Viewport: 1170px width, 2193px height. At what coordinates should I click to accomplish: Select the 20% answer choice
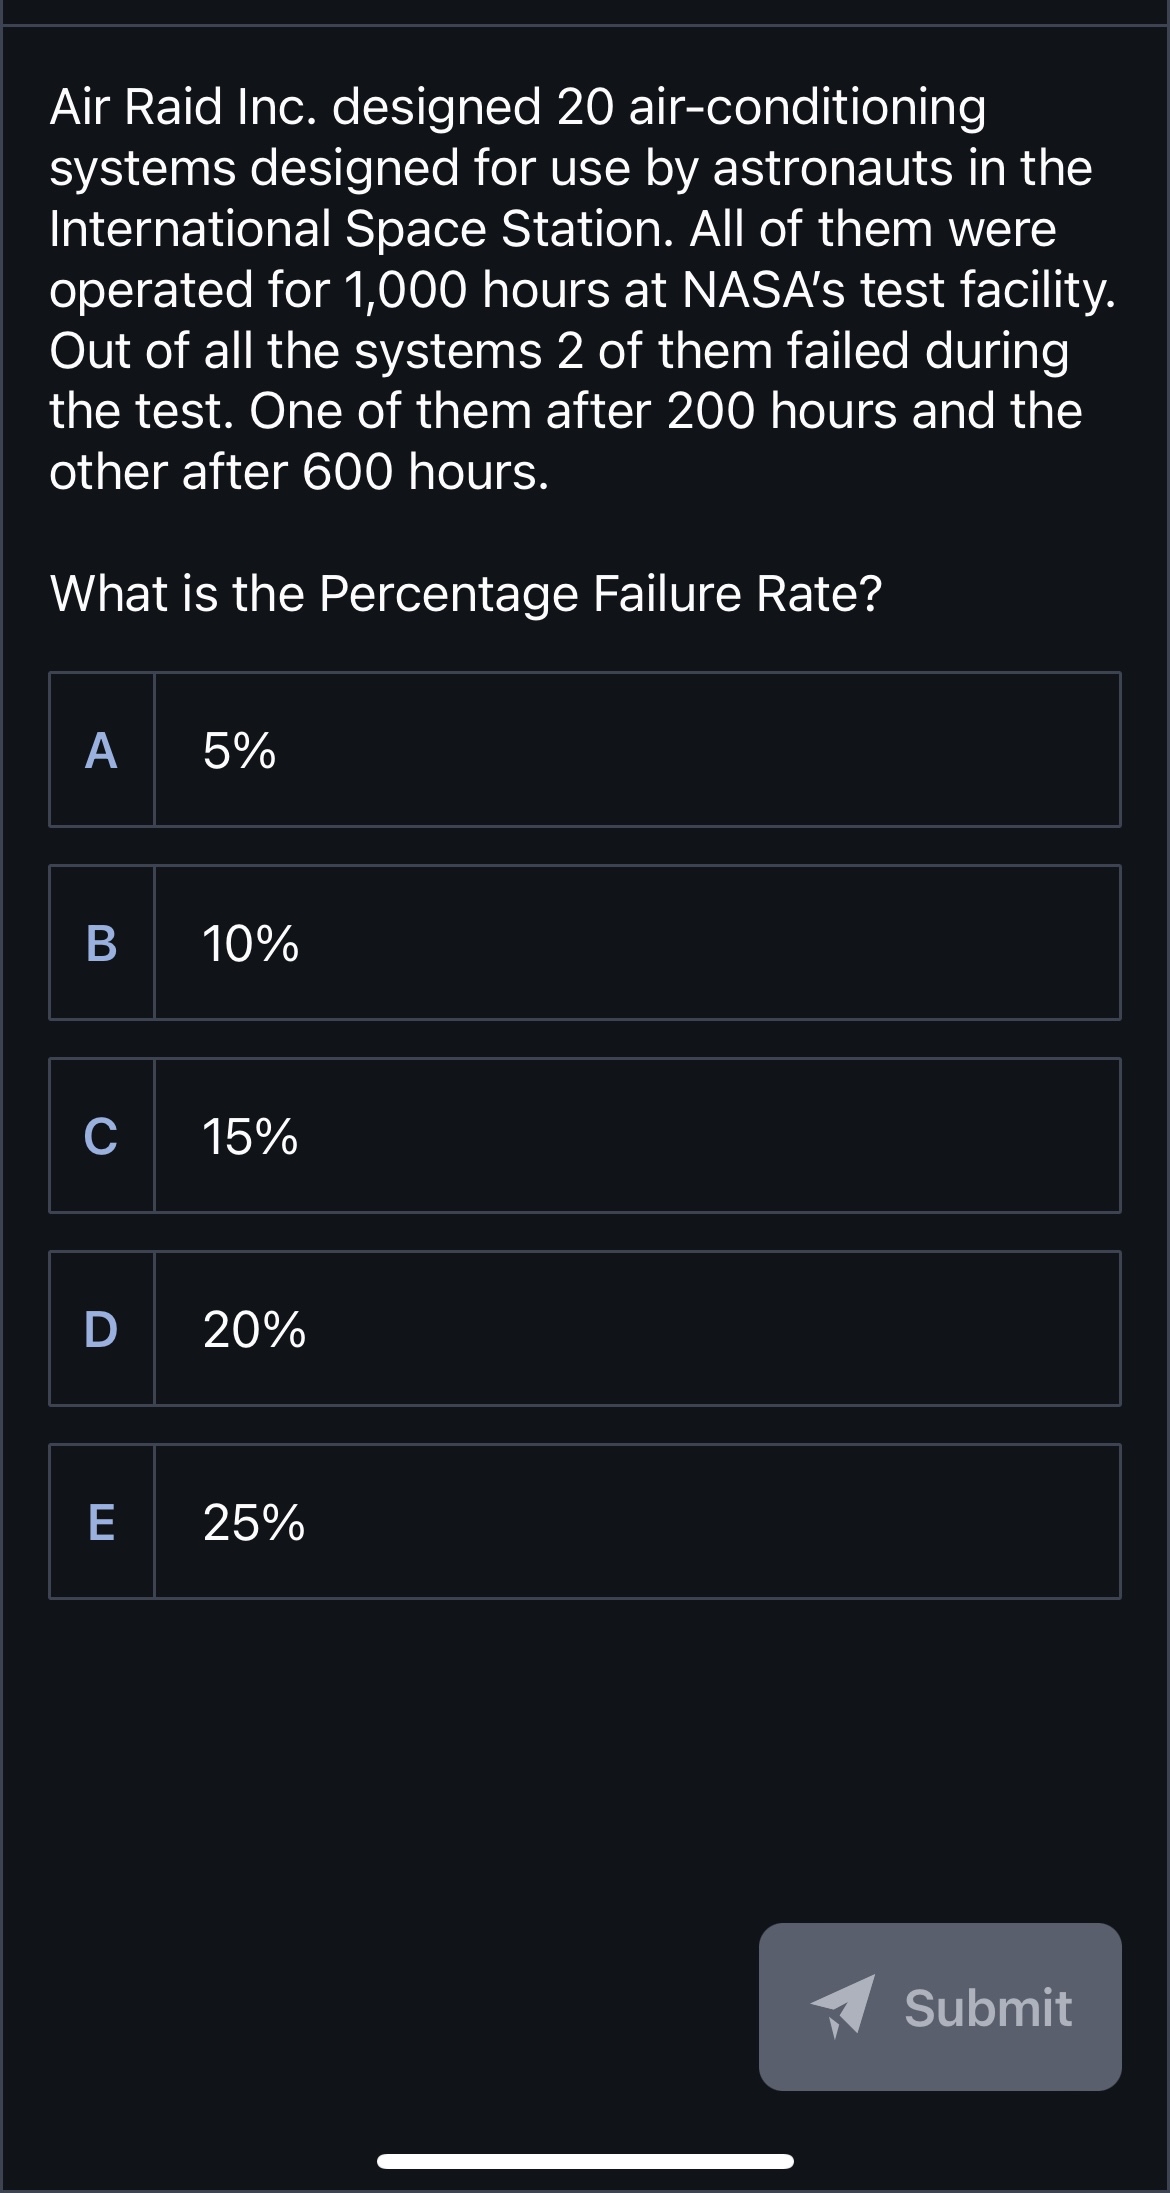pos(254,1329)
